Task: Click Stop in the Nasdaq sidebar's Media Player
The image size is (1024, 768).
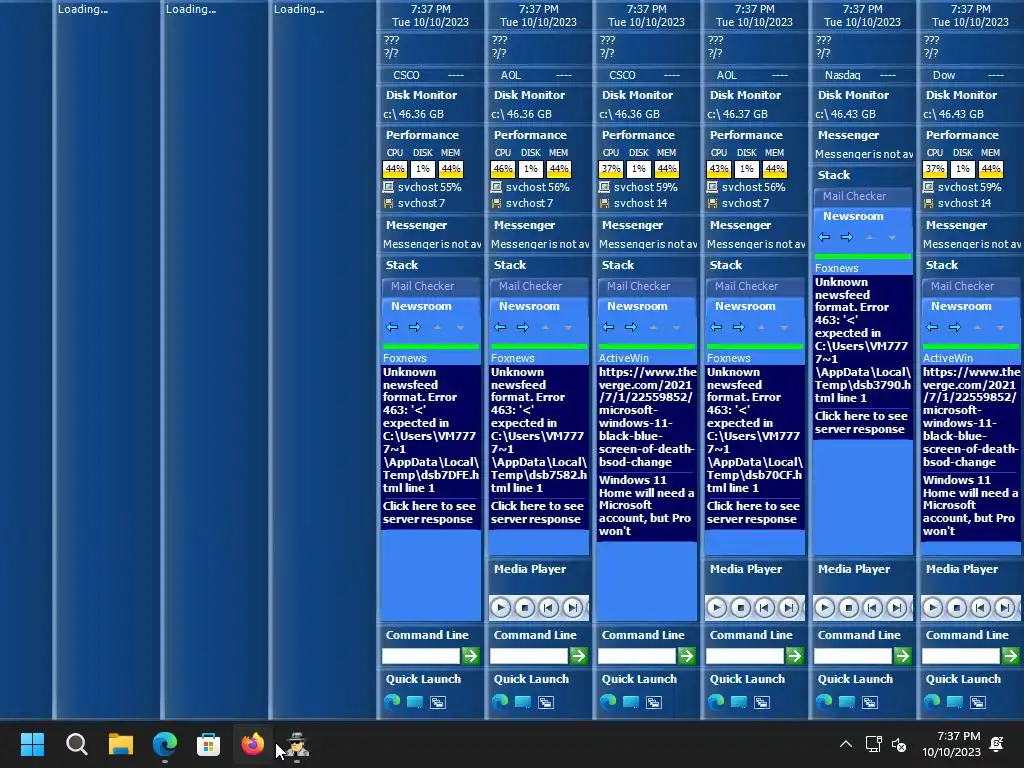Action: (x=849, y=608)
